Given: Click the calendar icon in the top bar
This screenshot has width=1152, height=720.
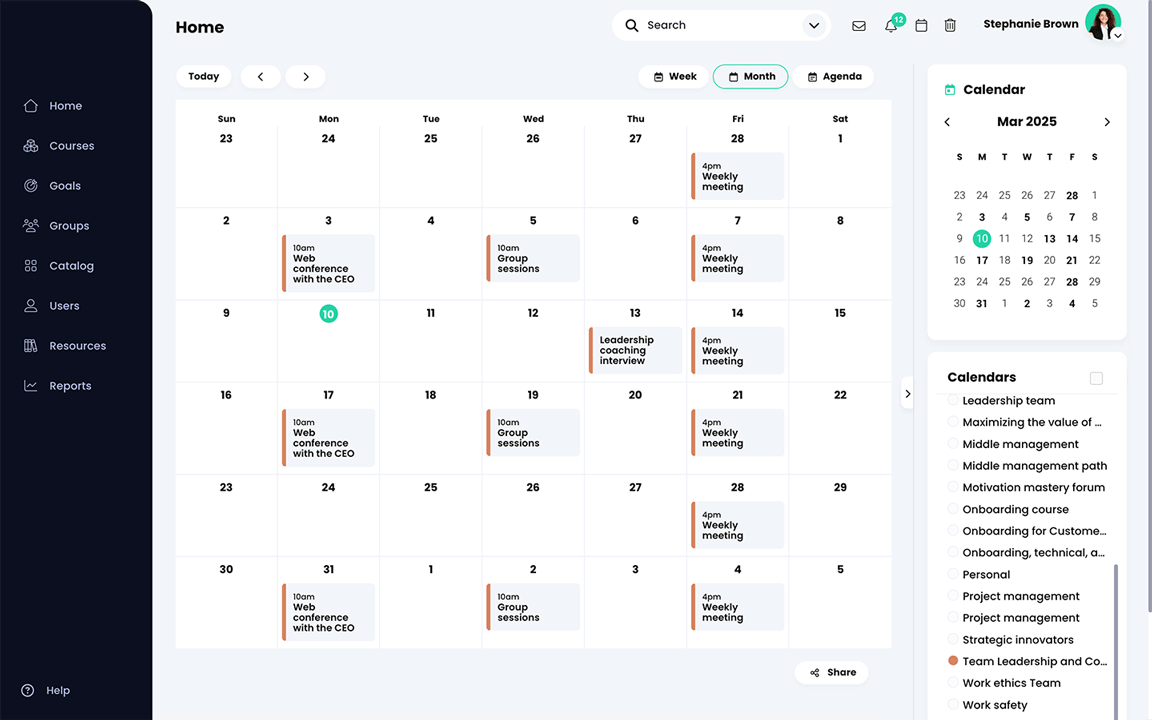Looking at the screenshot, I should [921, 25].
